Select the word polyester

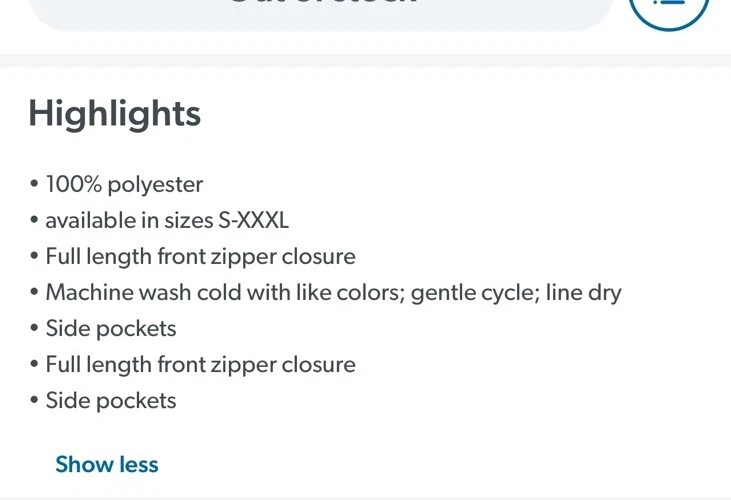[x=155, y=185]
